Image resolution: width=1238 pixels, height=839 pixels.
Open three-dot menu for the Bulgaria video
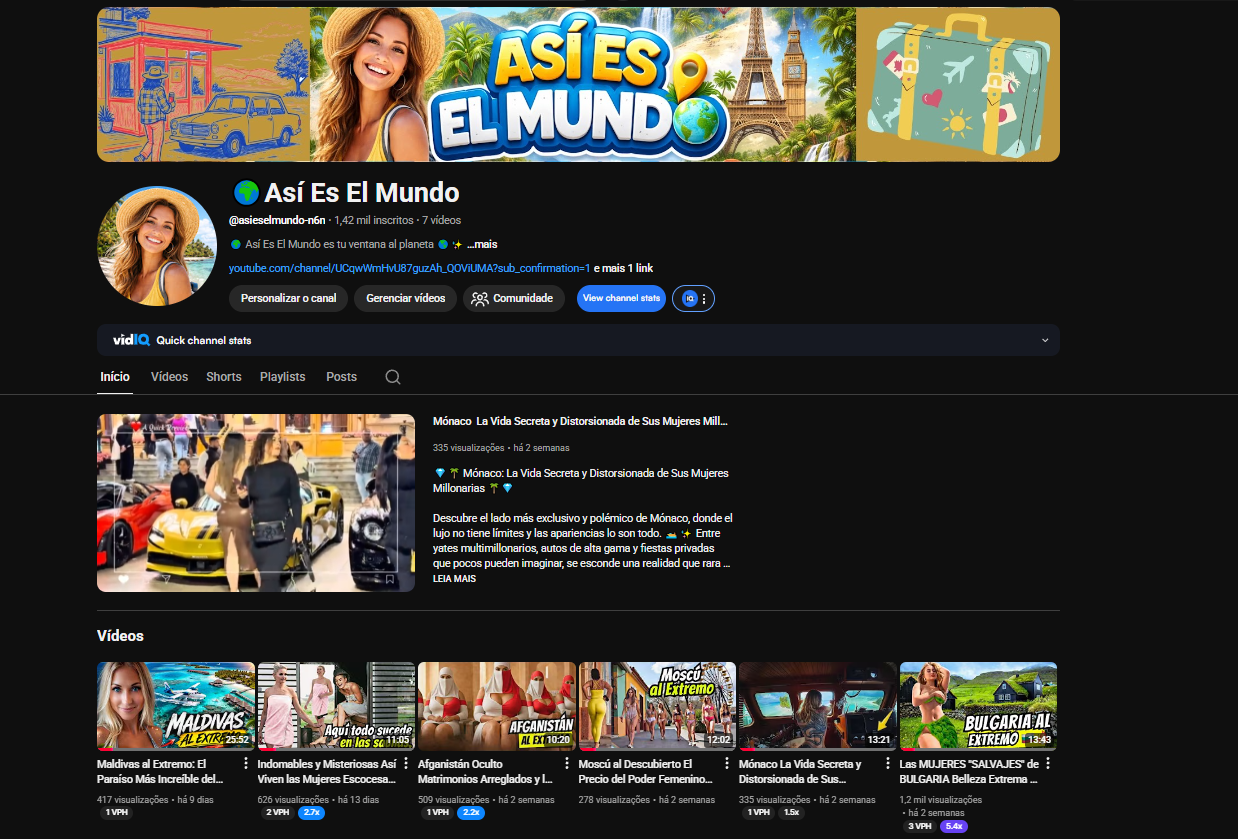click(1048, 764)
